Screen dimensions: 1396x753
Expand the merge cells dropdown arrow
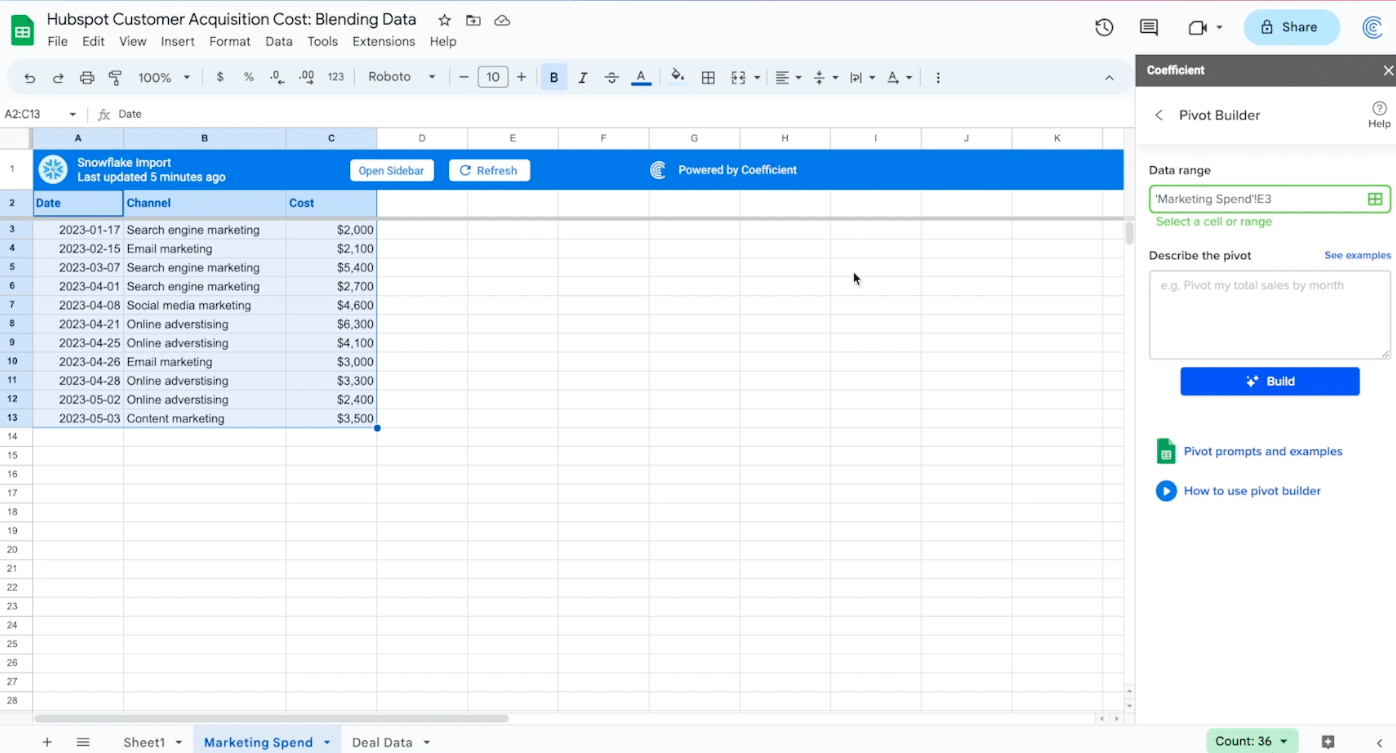tap(757, 77)
